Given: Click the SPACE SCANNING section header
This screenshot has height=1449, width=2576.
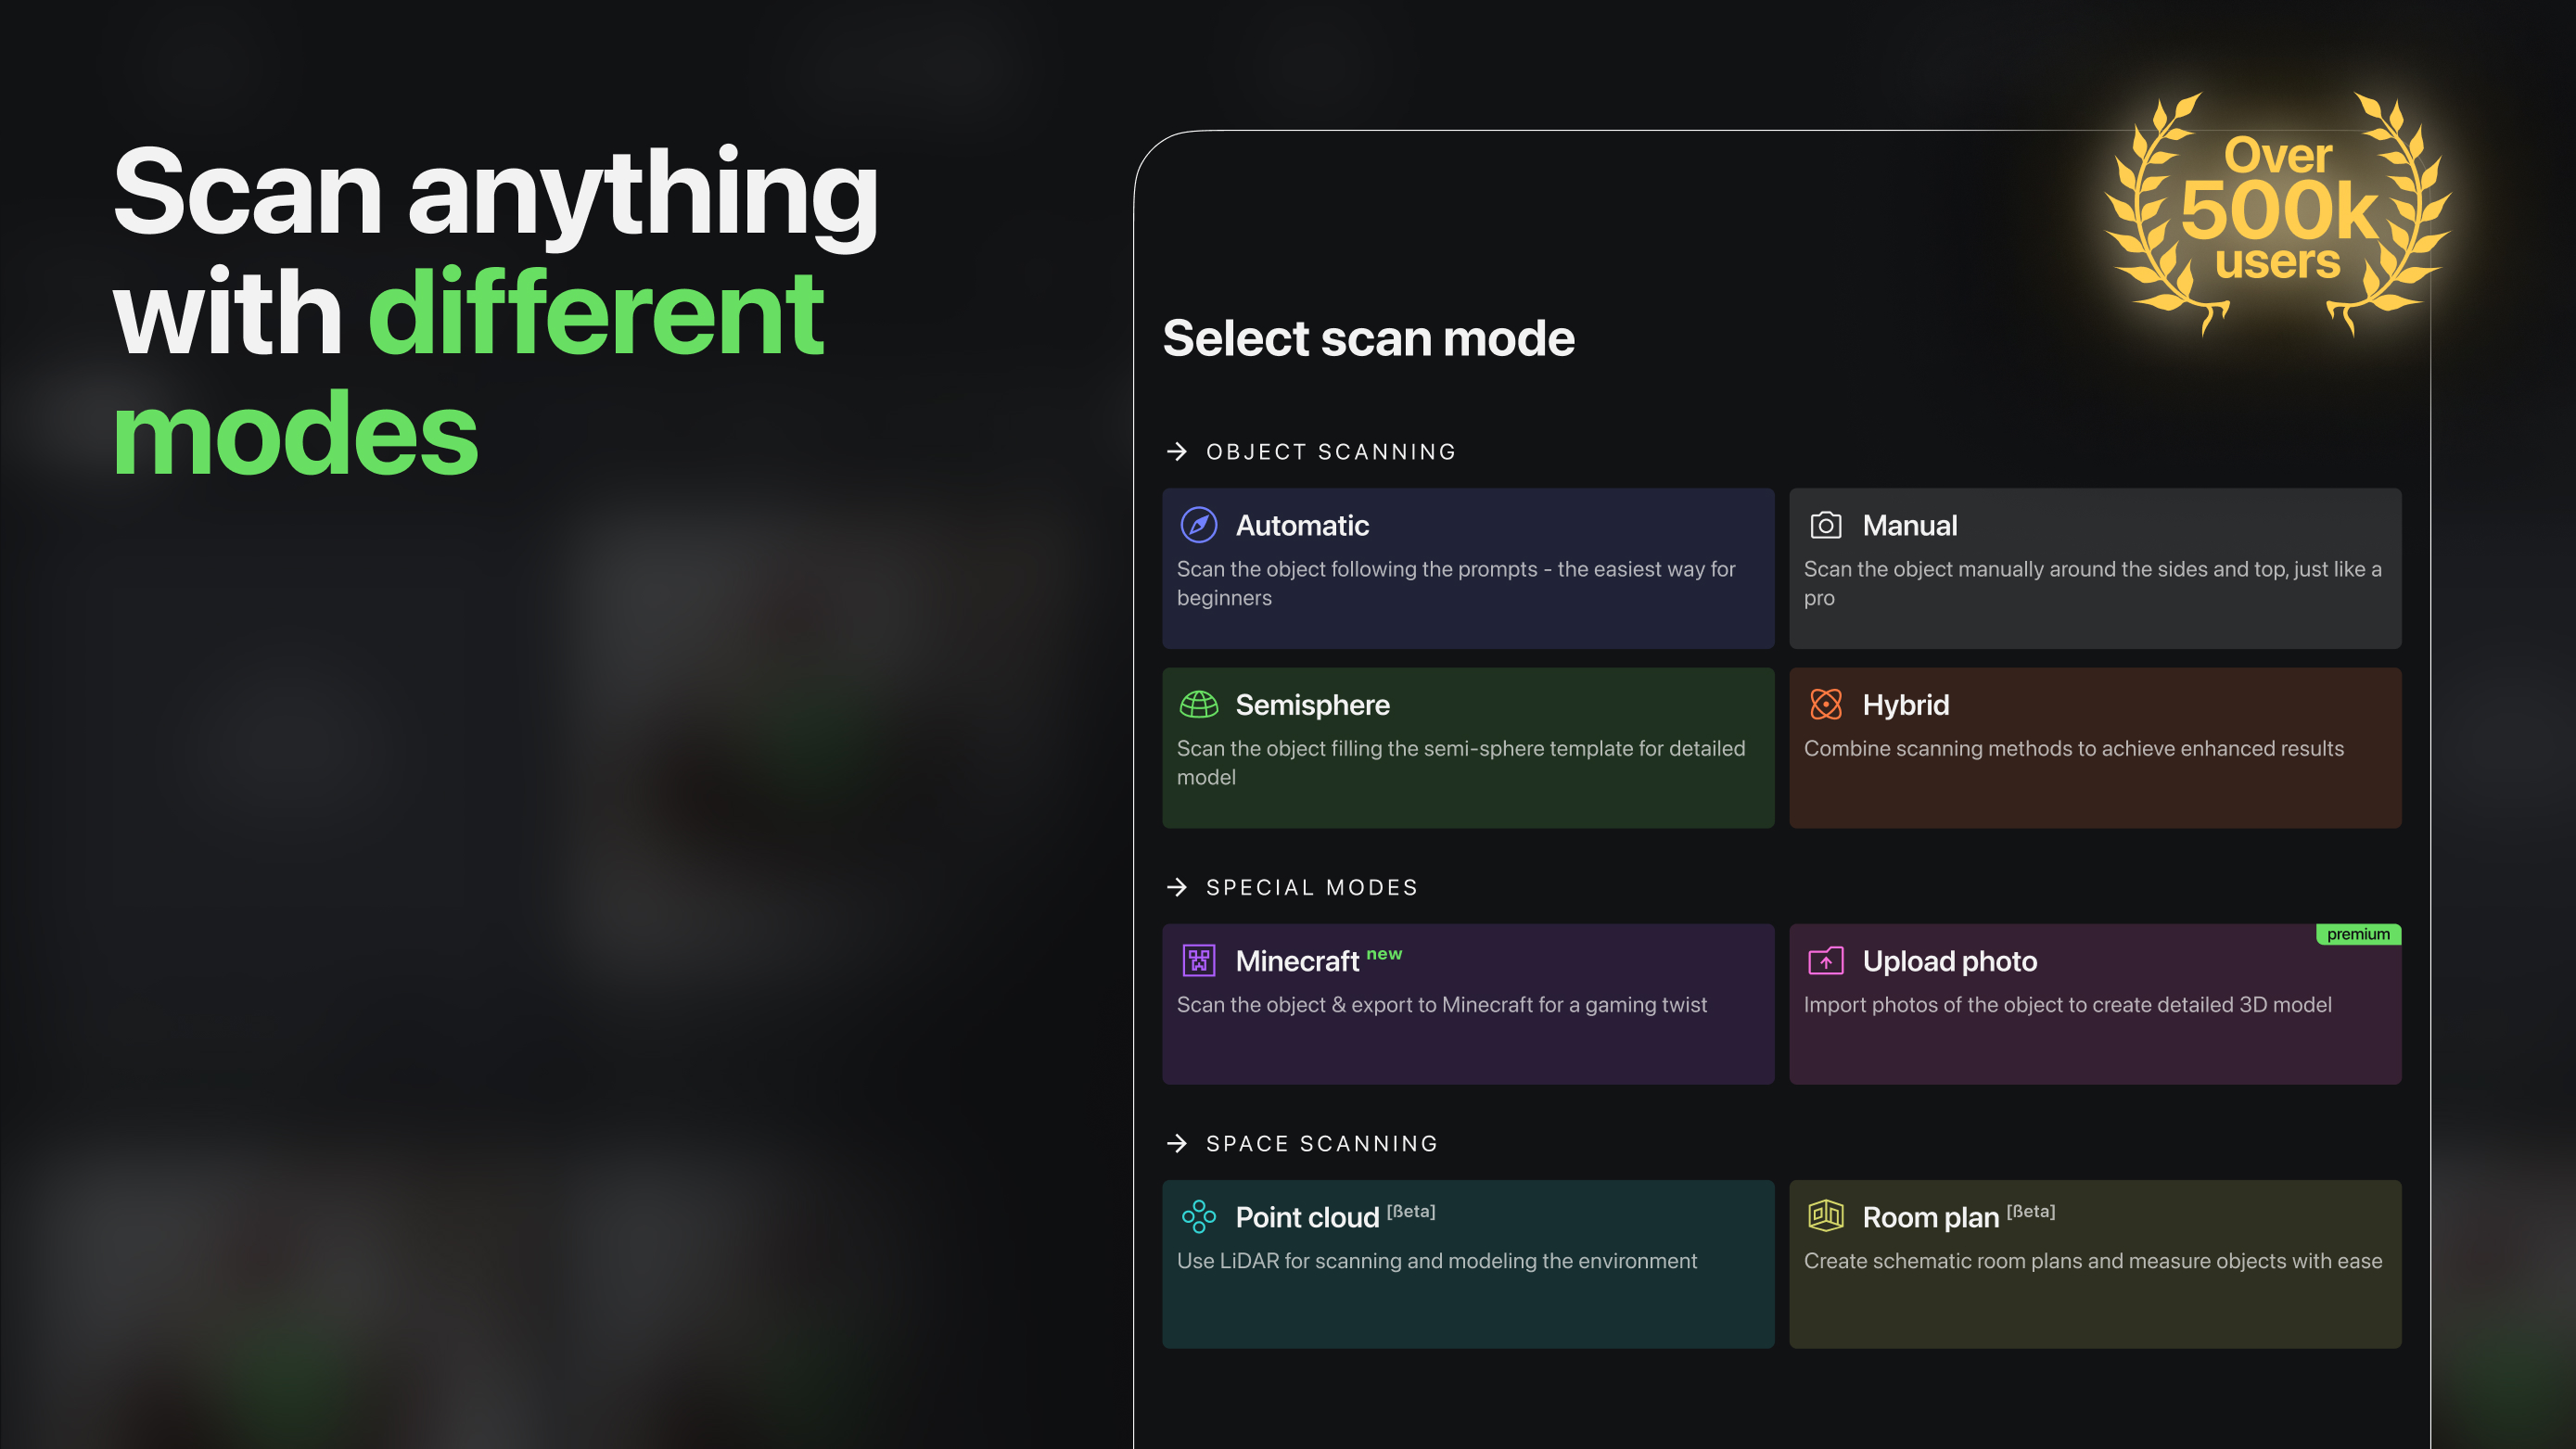Looking at the screenshot, I should pos(1321,1144).
